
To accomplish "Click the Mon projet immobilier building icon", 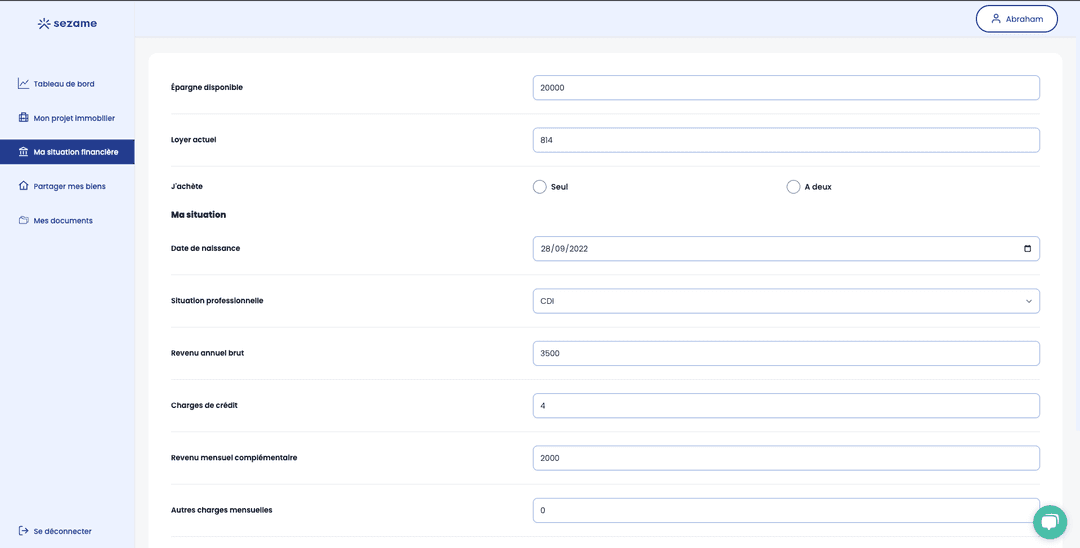I will point(23,118).
